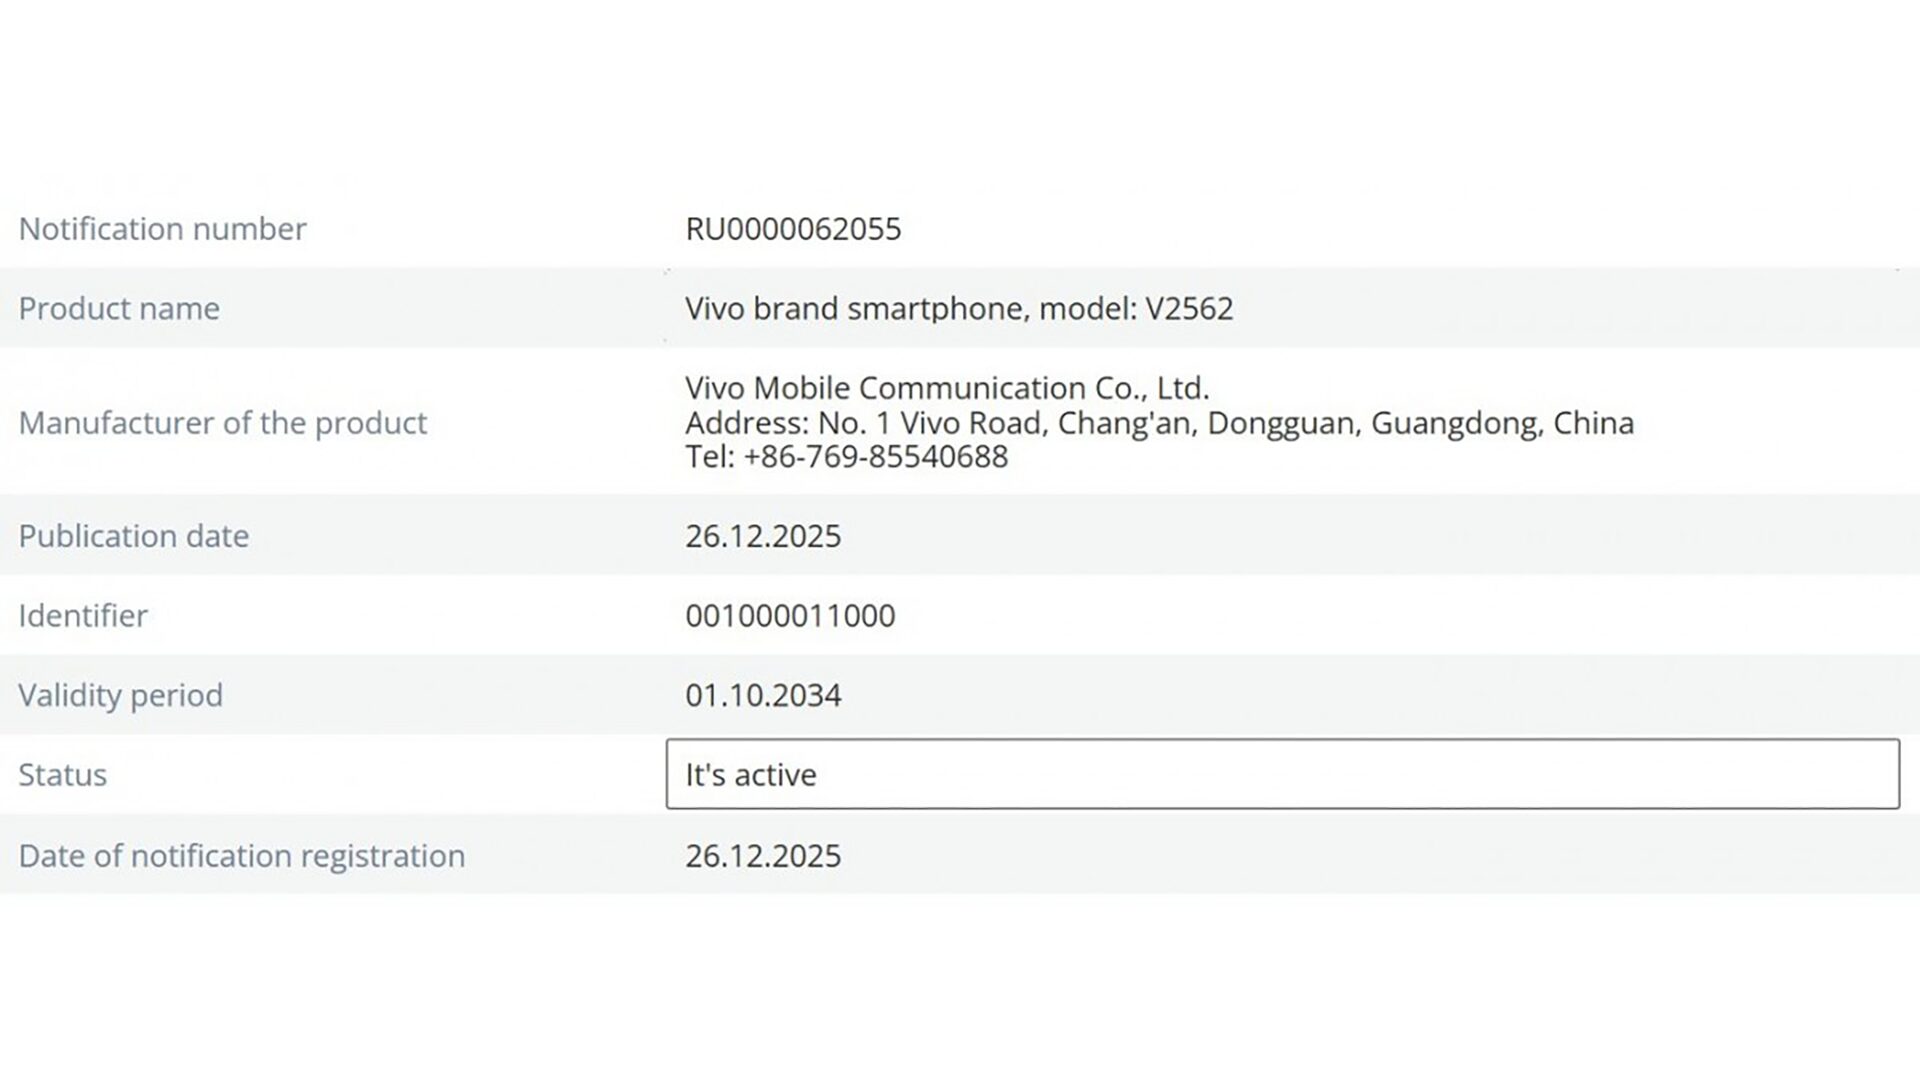Image resolution: width=1920 pixels, height=1080 pixels.
Task: Click 'Guangdong, China' in the address line
Action: (1502, 423)
